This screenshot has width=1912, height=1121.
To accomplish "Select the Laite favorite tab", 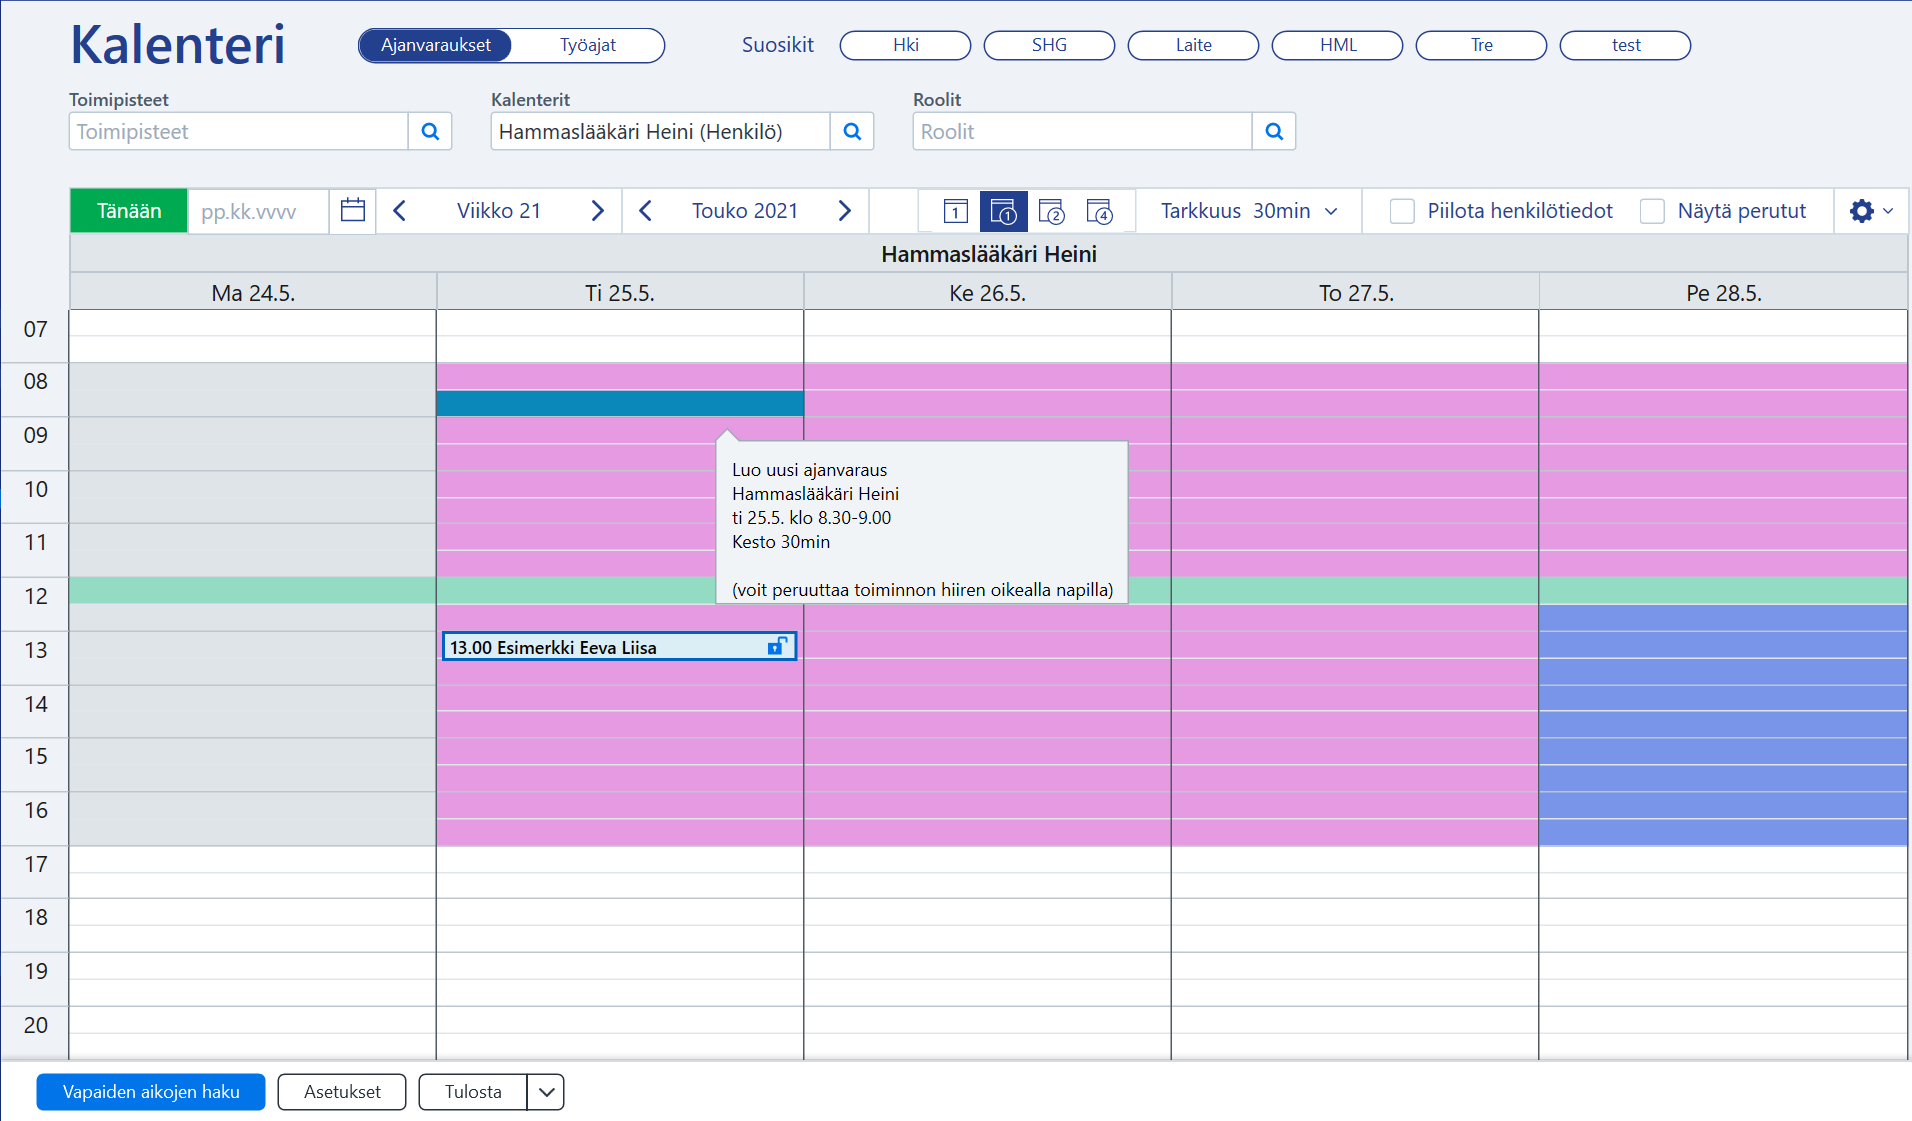I will [x=1193, y=45].
